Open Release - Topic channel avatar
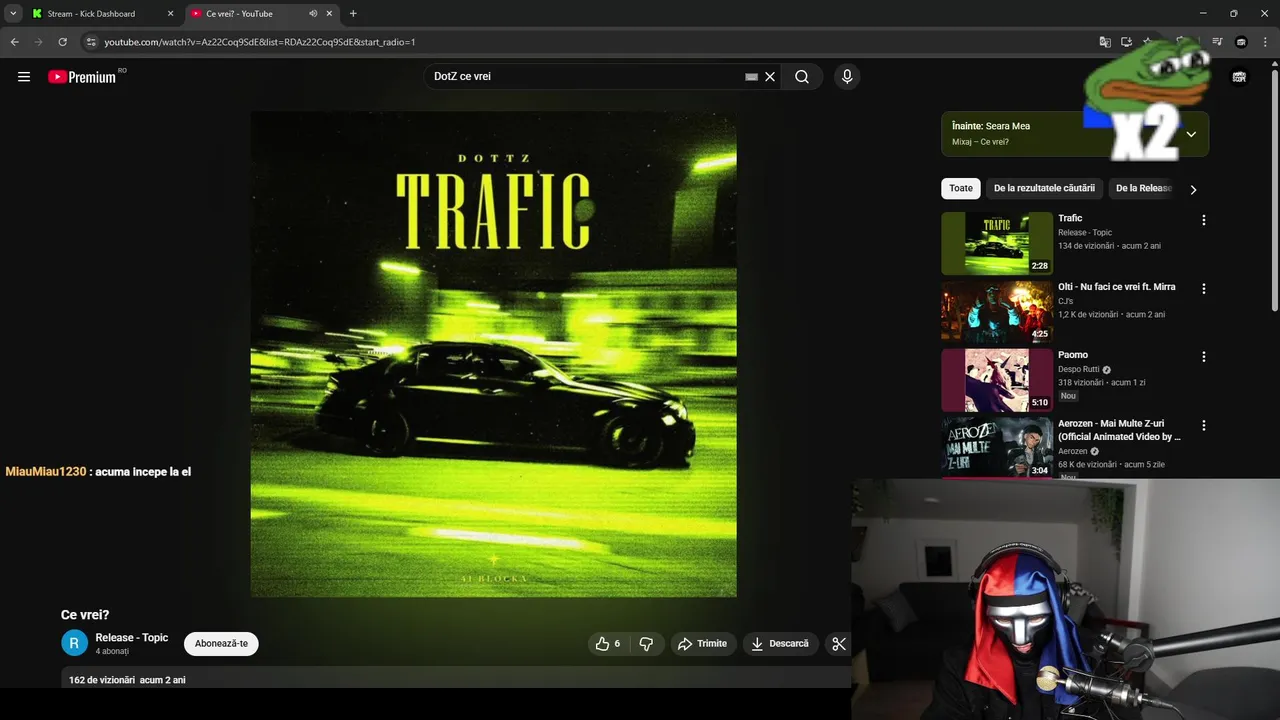 [75, 643]
